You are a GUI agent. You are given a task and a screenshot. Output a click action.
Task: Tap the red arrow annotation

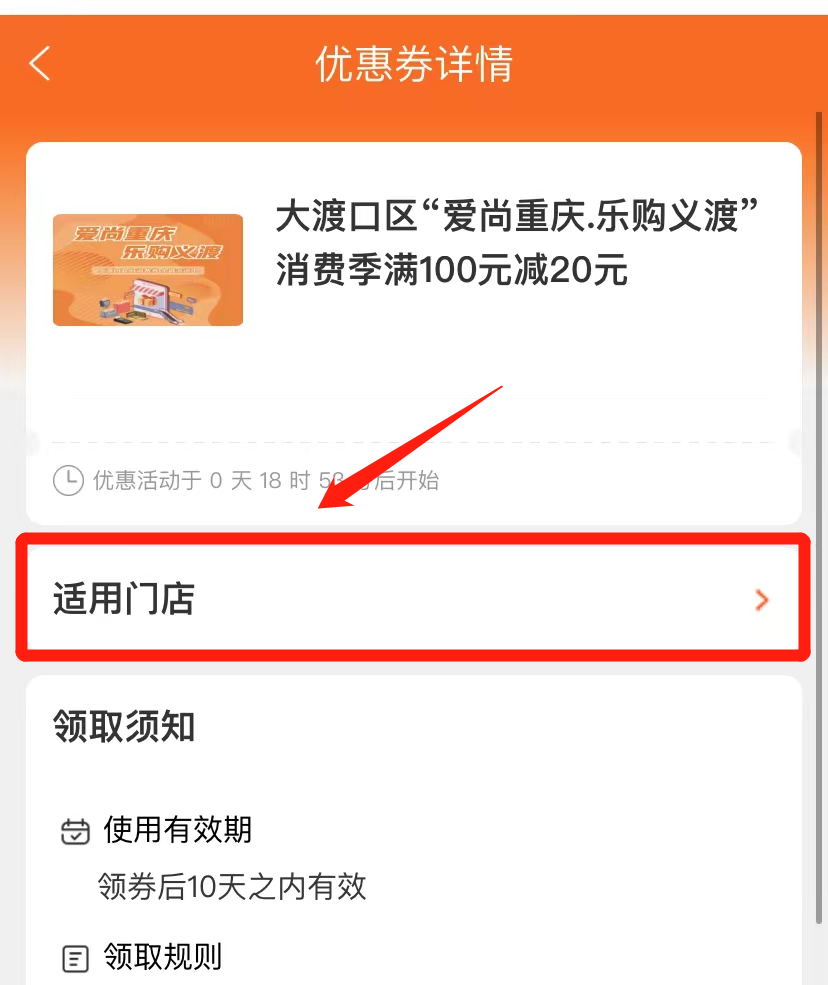point(411,447)
